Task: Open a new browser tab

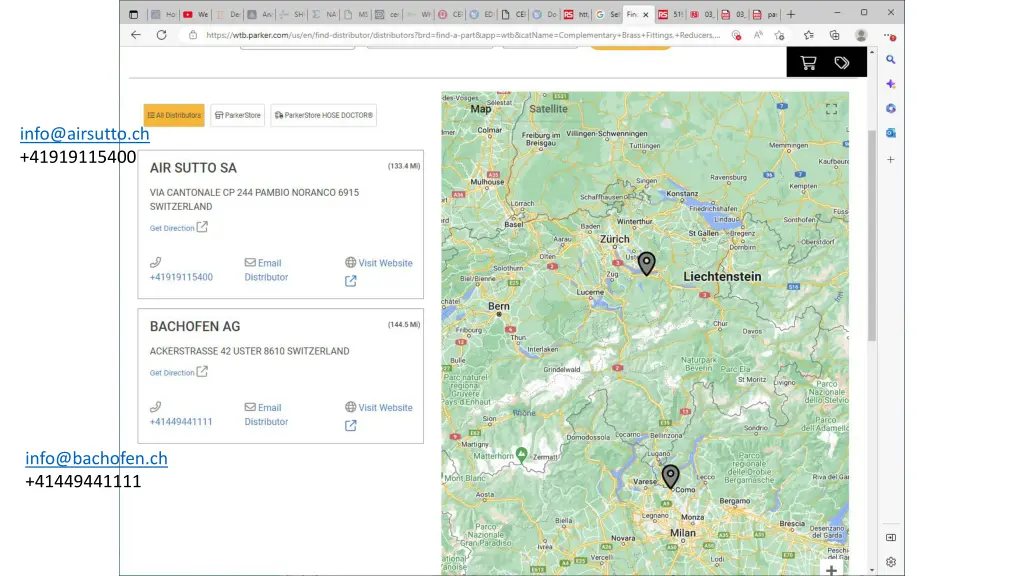Action: (791, 14)
